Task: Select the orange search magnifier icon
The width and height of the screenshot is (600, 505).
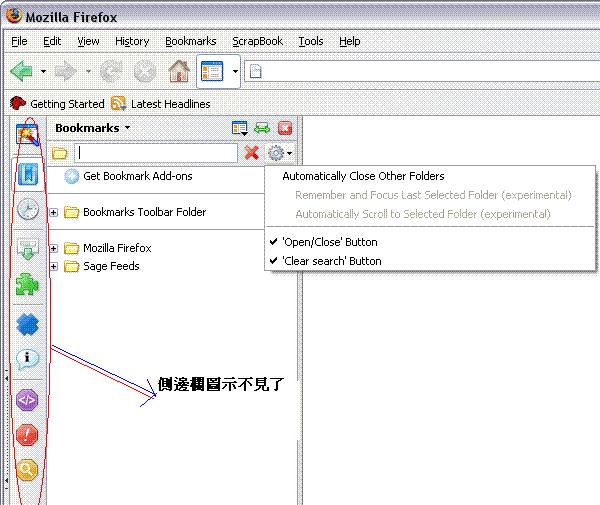Action: [27, 469]
